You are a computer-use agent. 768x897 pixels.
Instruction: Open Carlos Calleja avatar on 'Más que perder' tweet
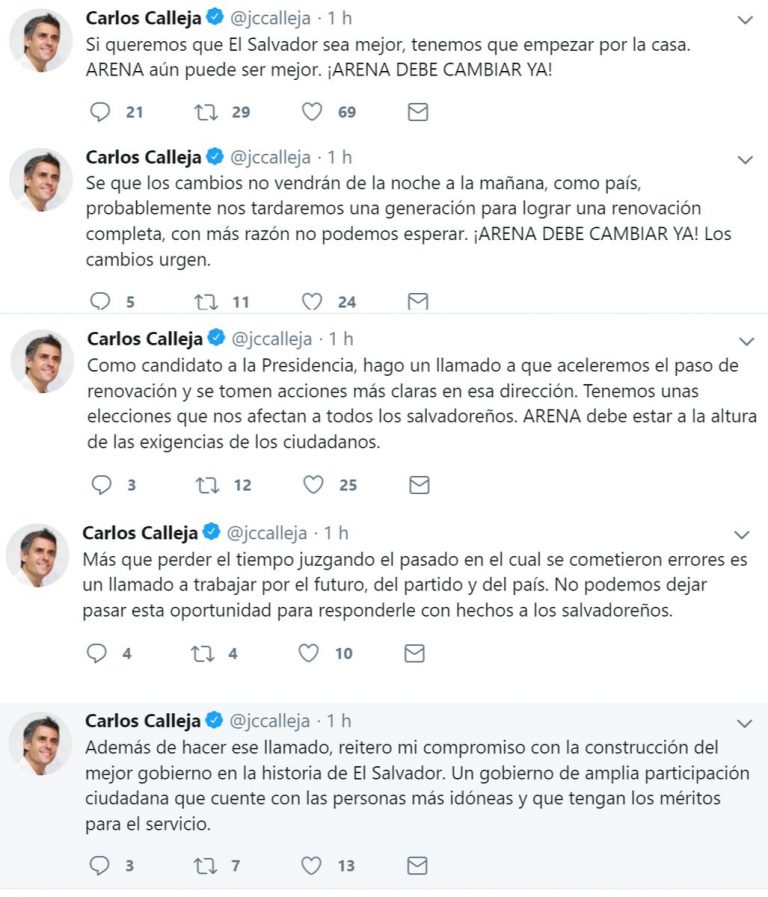[38, 555]
